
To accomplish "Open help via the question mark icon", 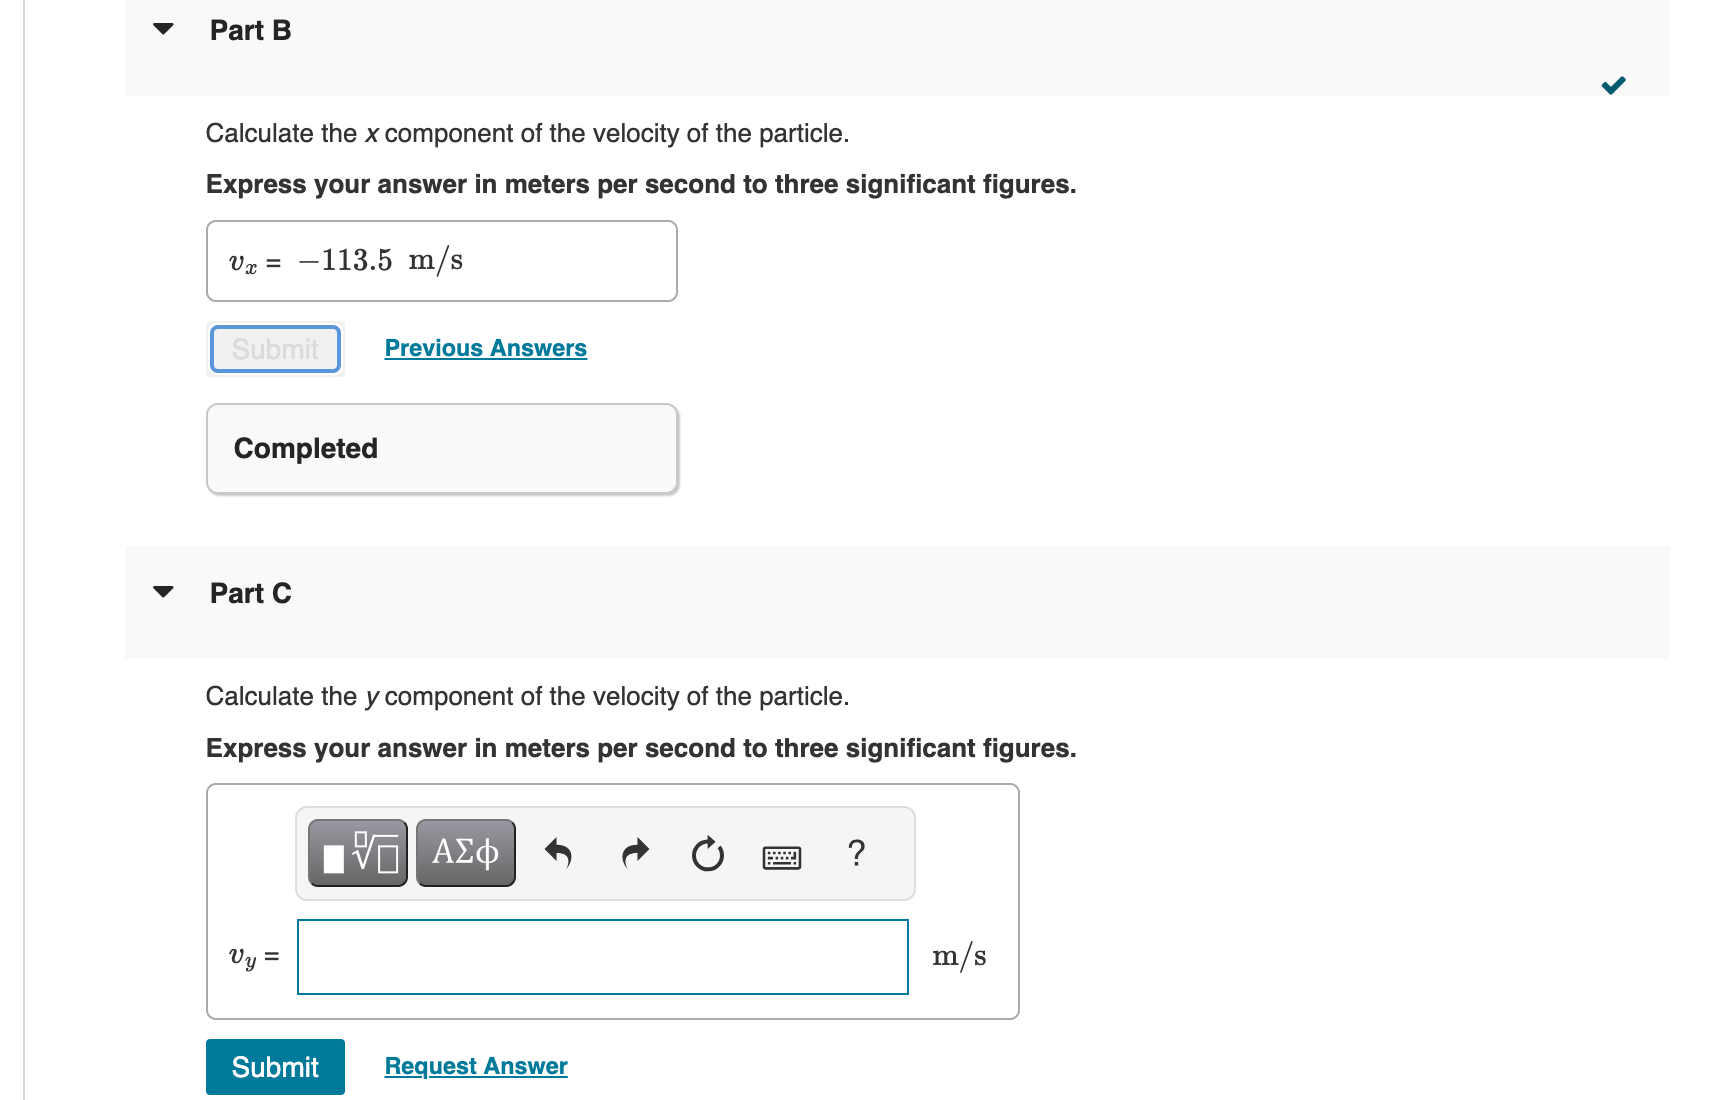I will pos(856,853).
